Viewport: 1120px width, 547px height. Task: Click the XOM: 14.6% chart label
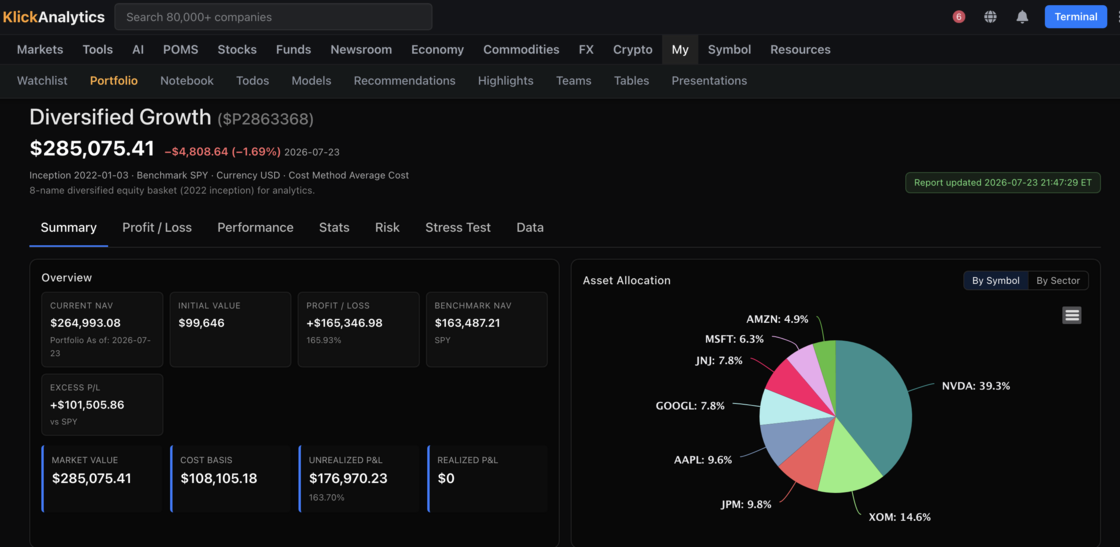[899, 517]
